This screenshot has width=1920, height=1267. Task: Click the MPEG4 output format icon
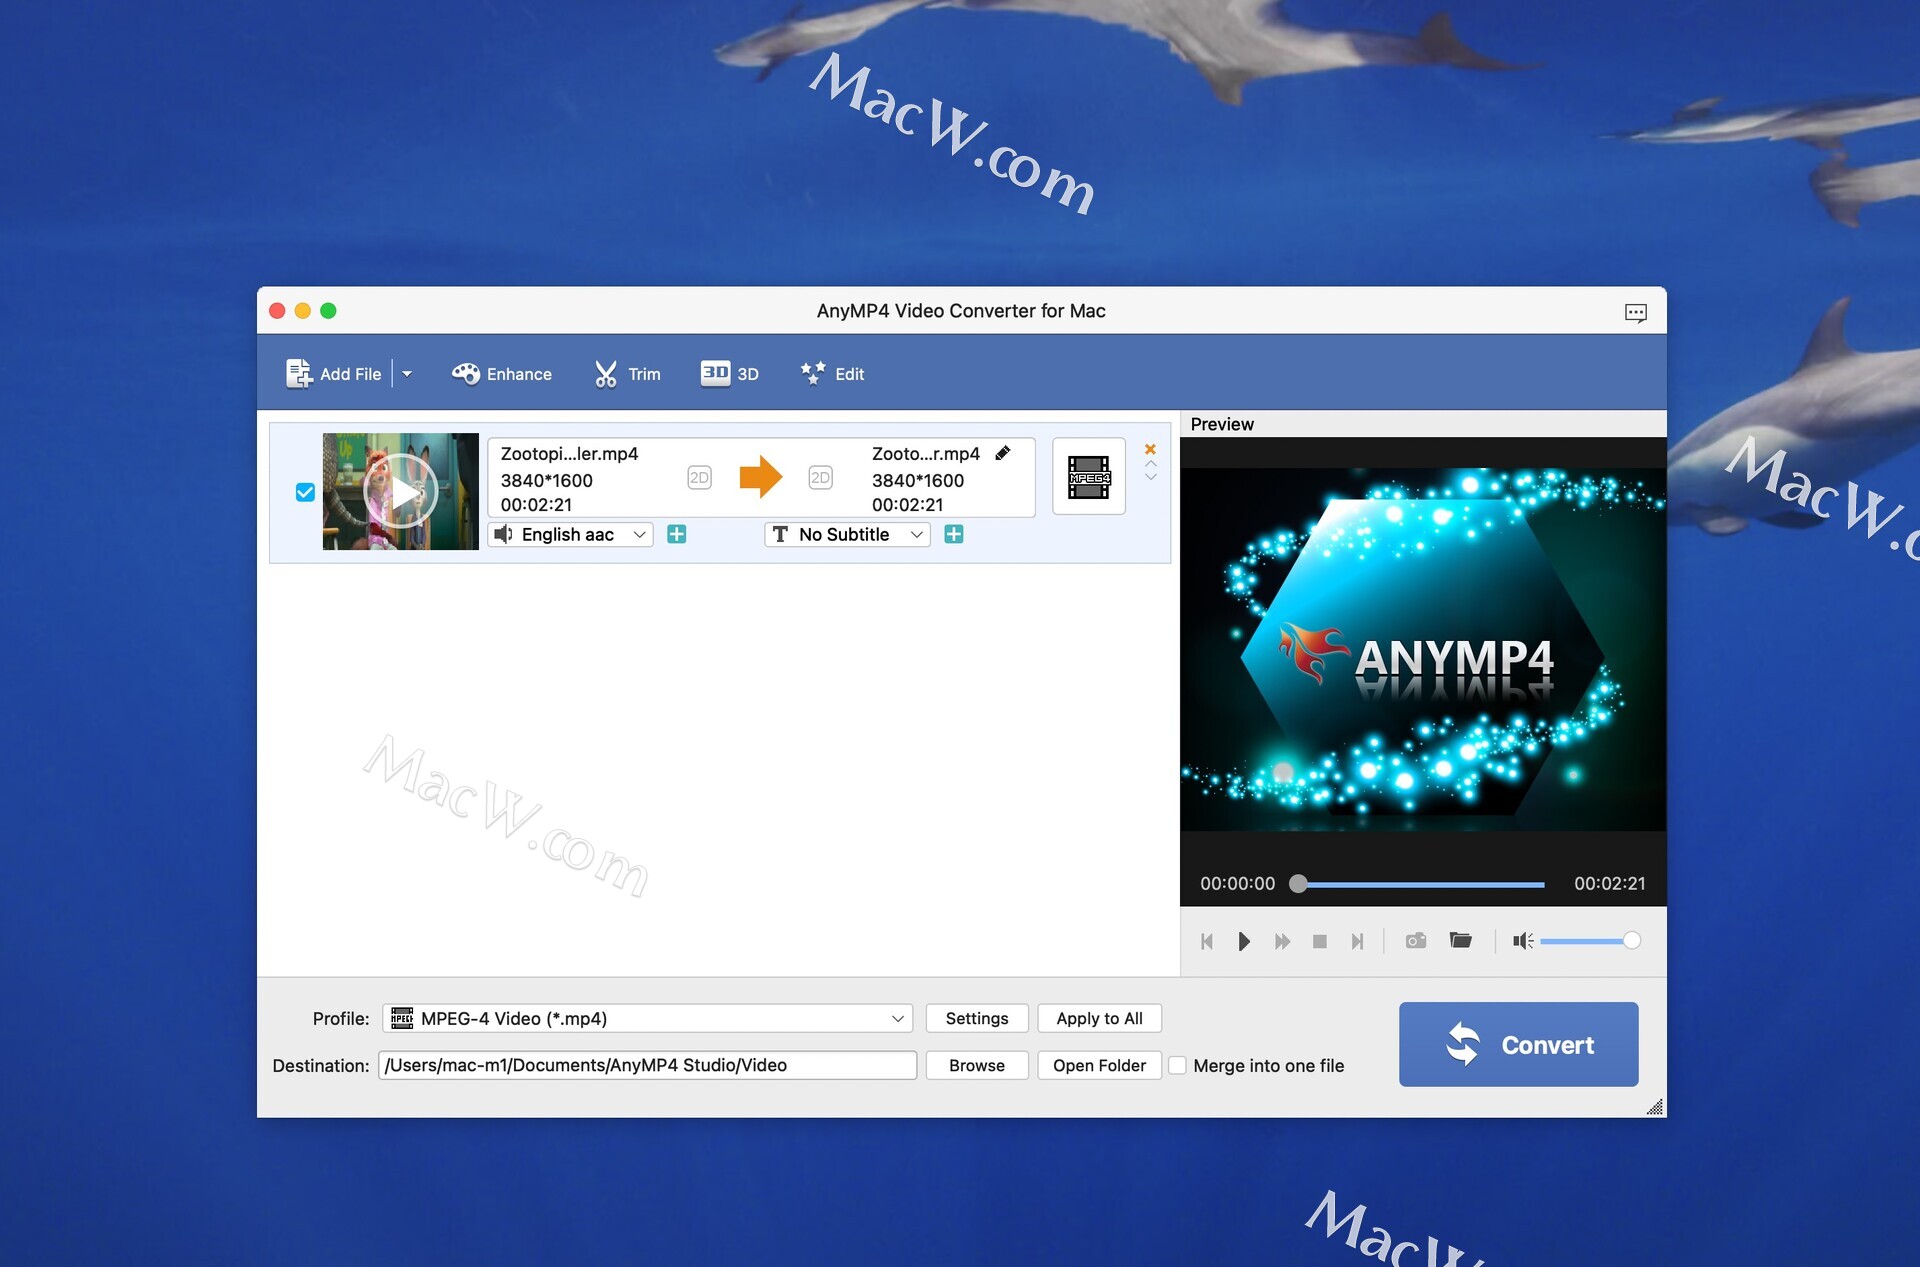(x=1088, y=477)
